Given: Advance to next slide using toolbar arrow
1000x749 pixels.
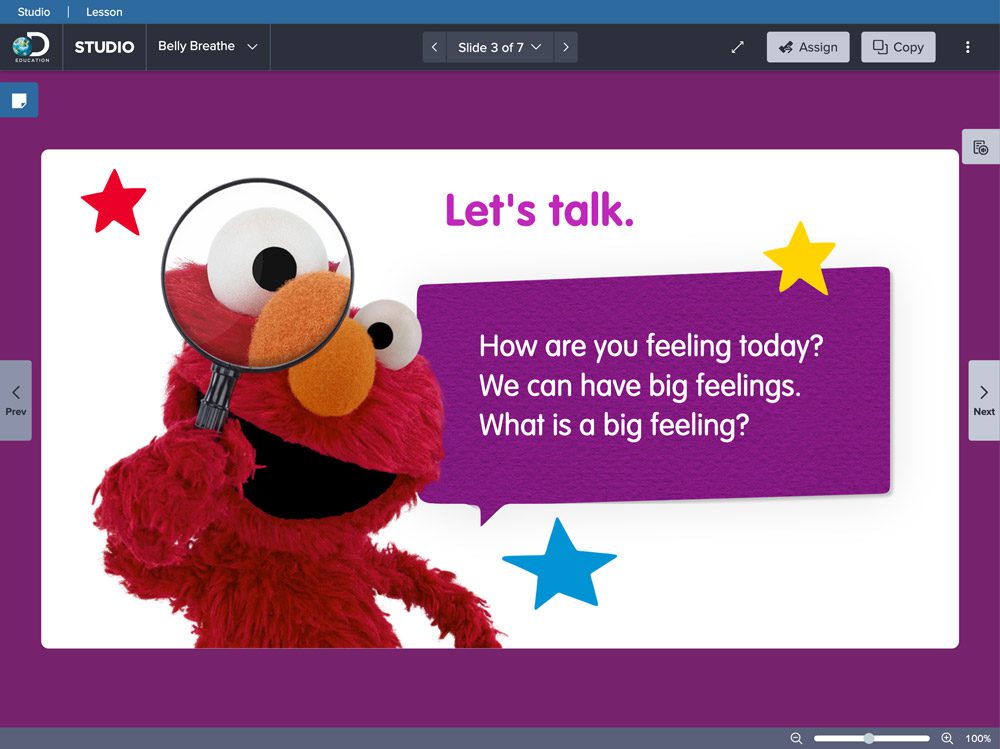Looking at the screenshot, I should click(x=565, y=47).
